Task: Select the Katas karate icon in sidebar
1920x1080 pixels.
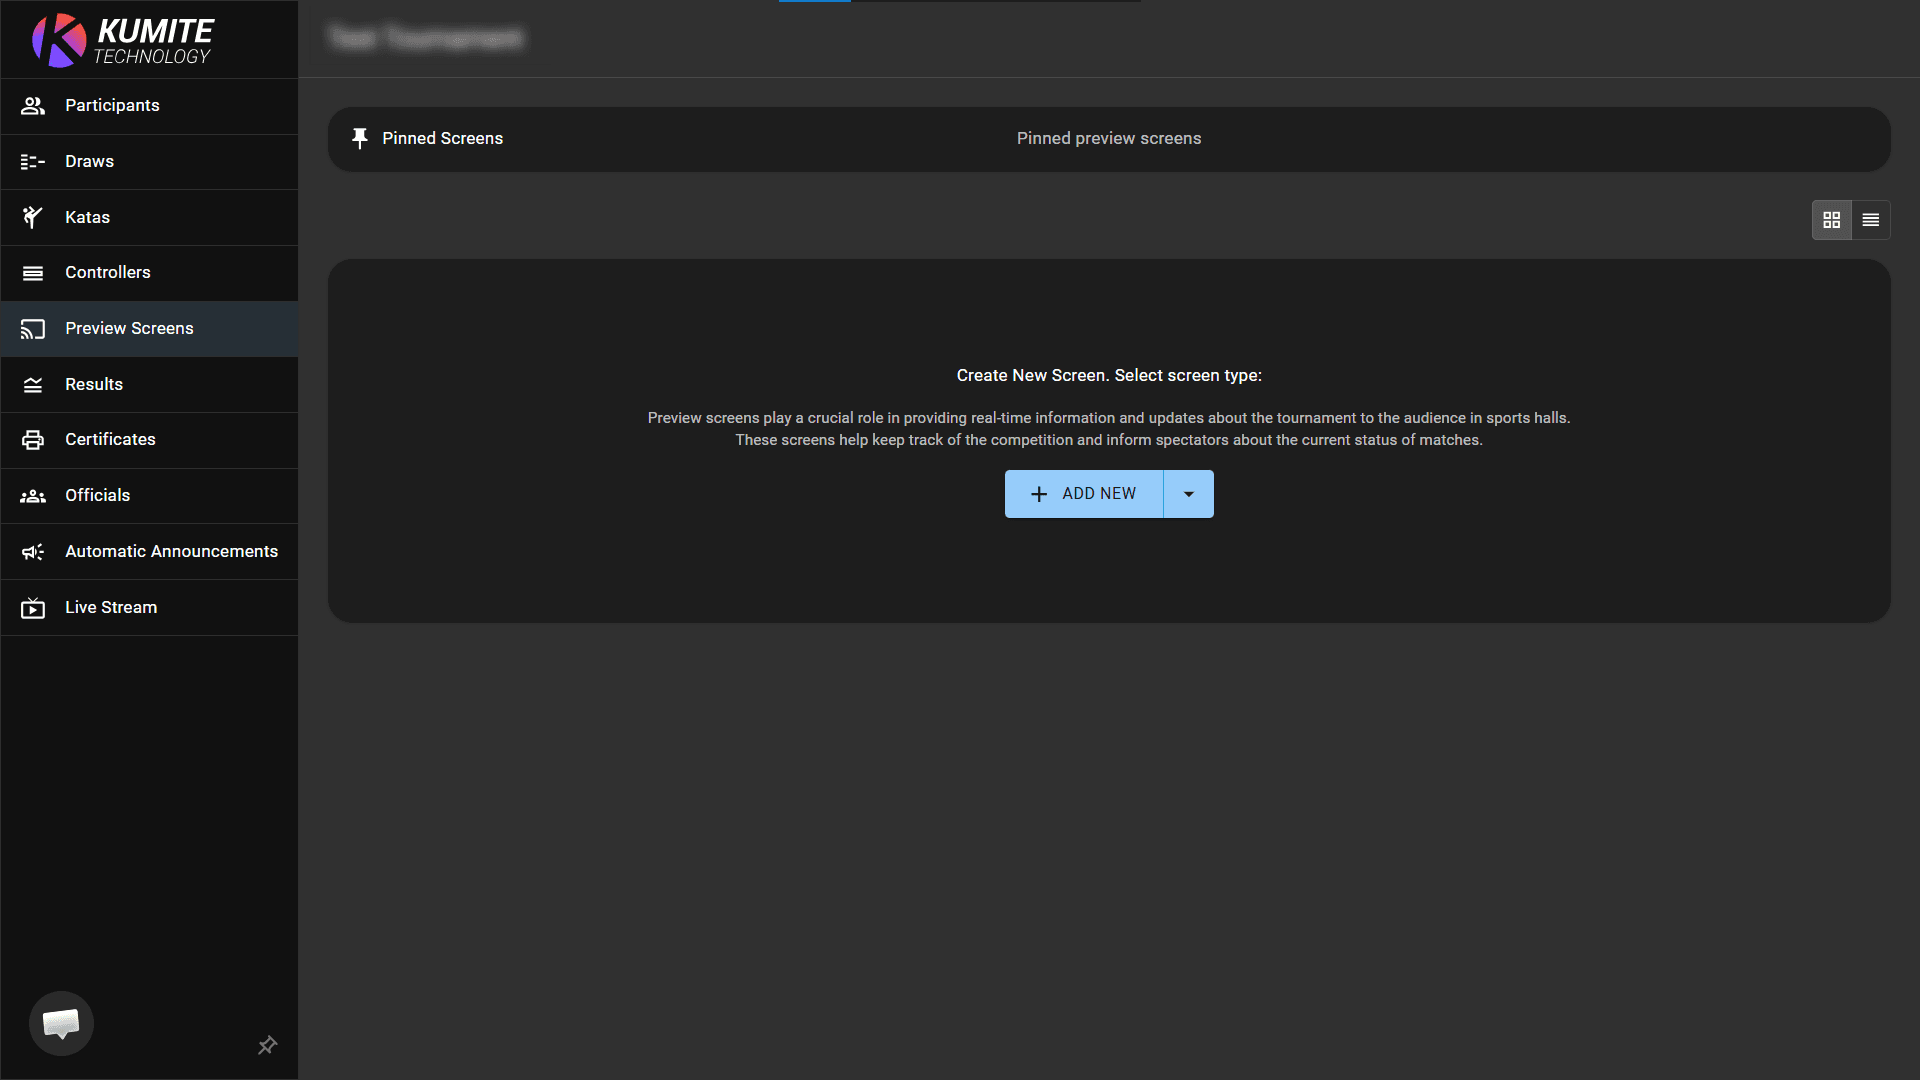Action: (33, 217)
